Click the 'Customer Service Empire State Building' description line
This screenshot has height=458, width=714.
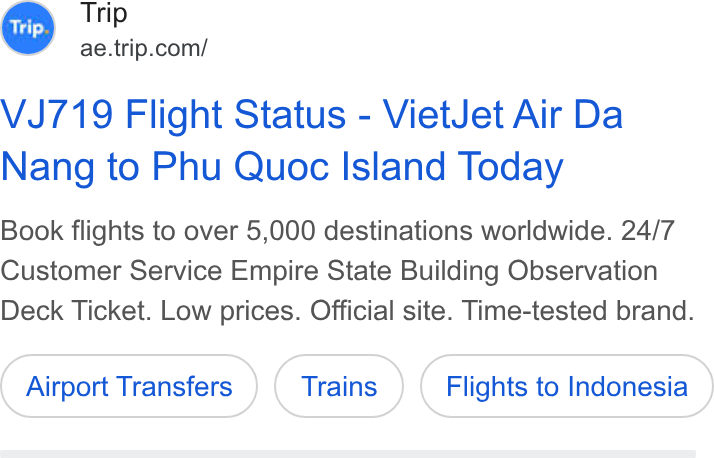point(250,270)
